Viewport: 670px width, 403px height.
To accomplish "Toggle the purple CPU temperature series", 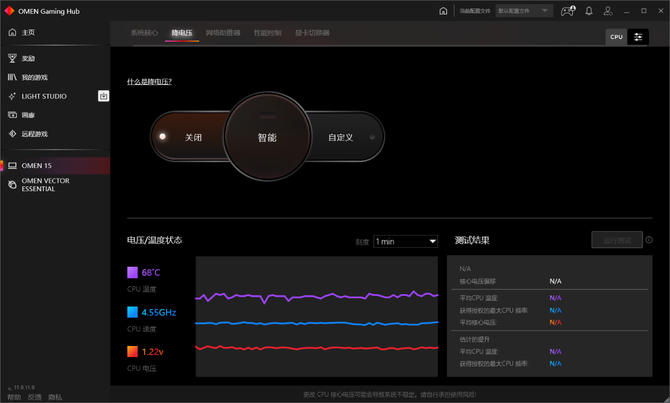I will tap(132, 272).
